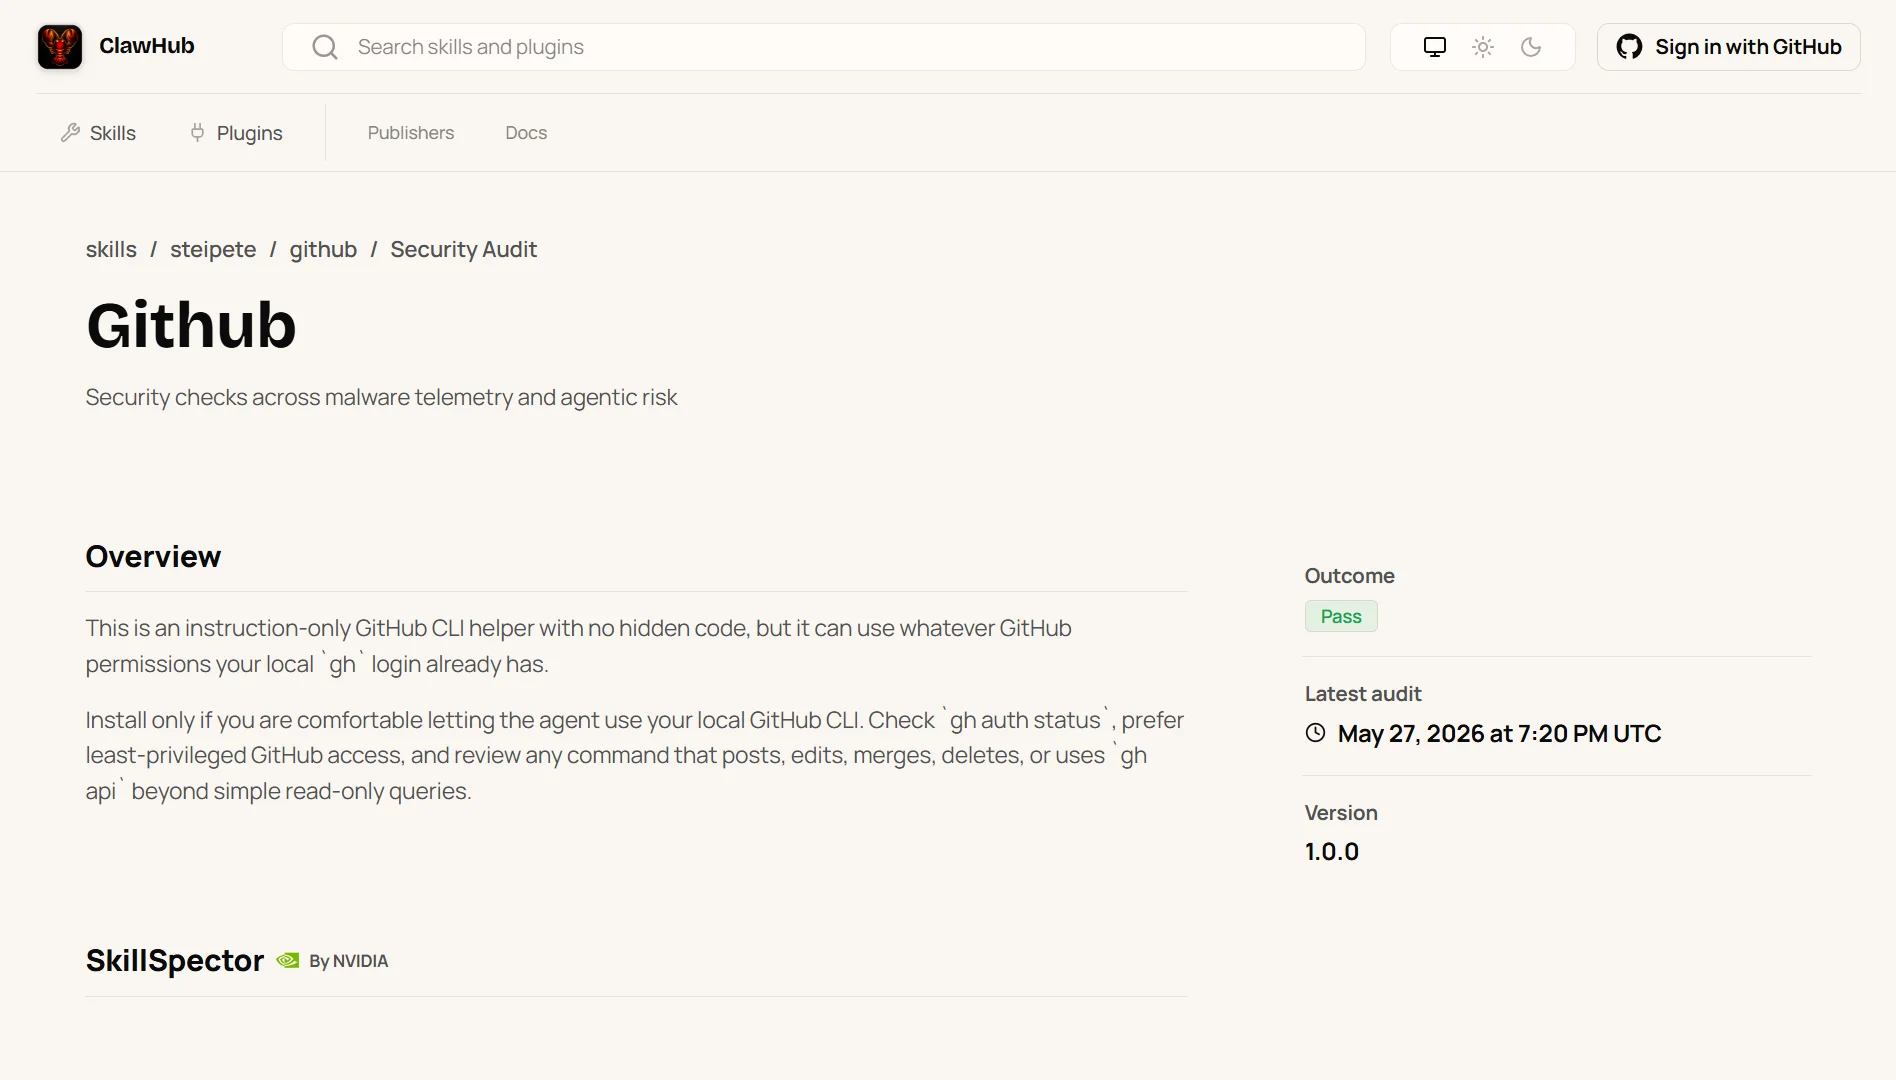The image size is (1896, 1080).
Task: Switch to light theme sun icon
Action: point(1483,47)
